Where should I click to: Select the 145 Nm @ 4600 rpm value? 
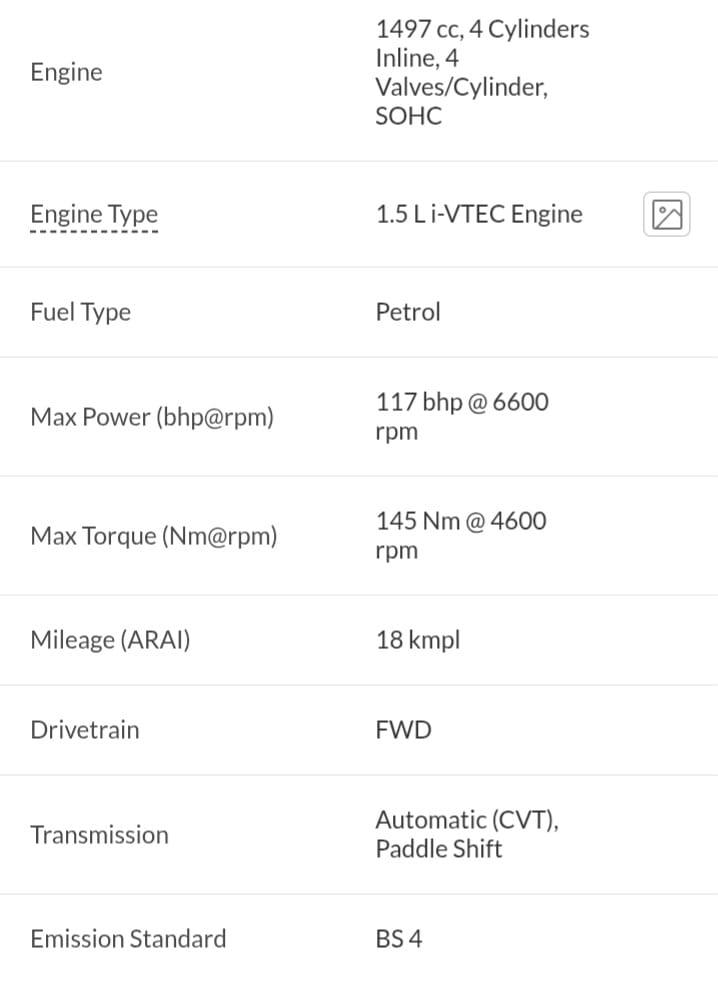click(461, 535)
